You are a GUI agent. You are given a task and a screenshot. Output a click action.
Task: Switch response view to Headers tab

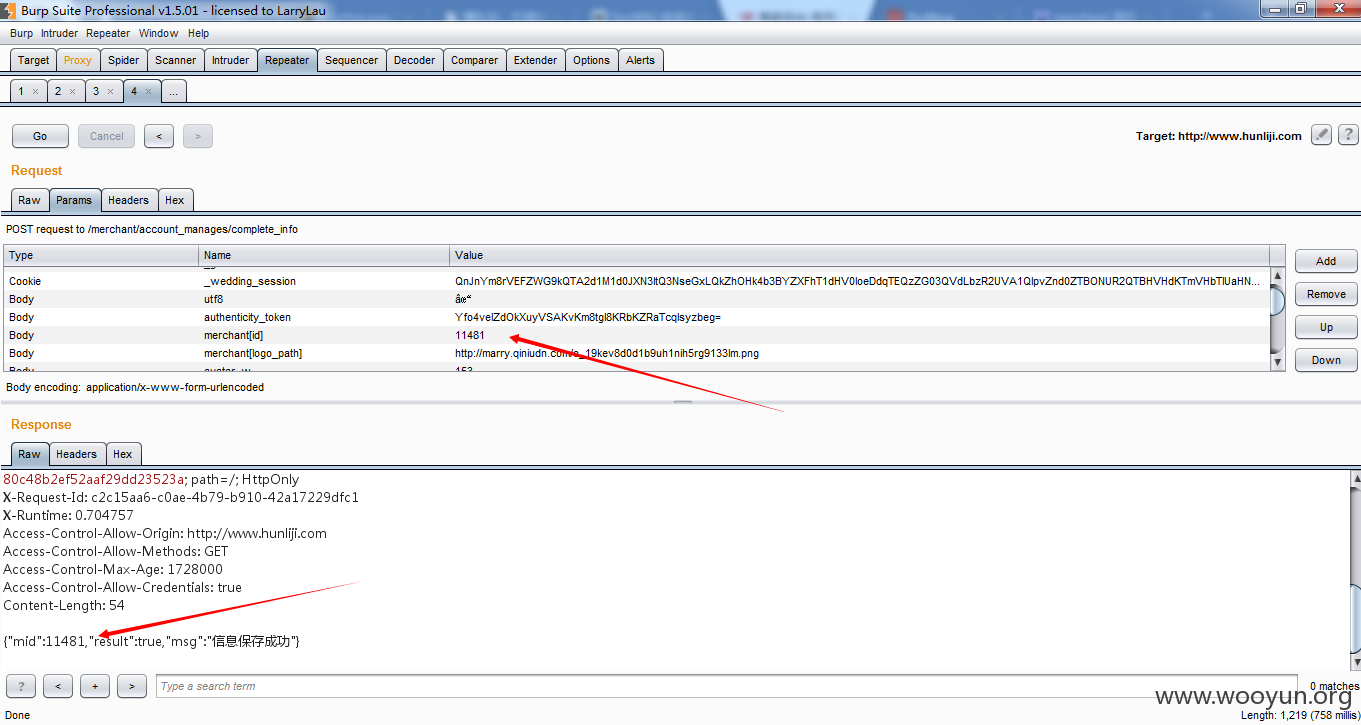pos(77,454)
